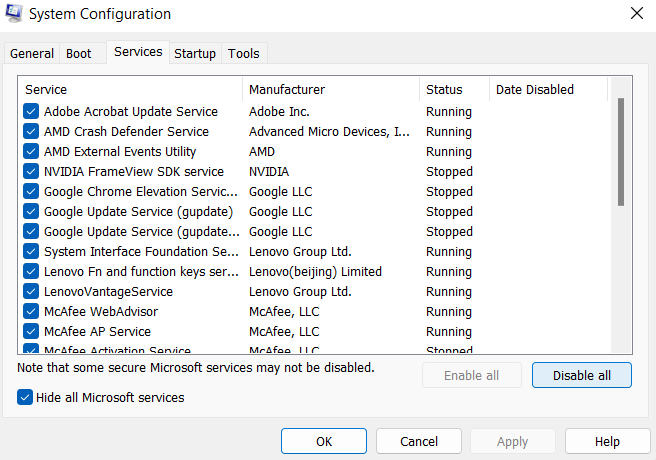Image resolution: width=656 pixels, height=460 pixels.
Task: Toggle AMD Crash Defender Service checkbox
Action: [31, 132]
